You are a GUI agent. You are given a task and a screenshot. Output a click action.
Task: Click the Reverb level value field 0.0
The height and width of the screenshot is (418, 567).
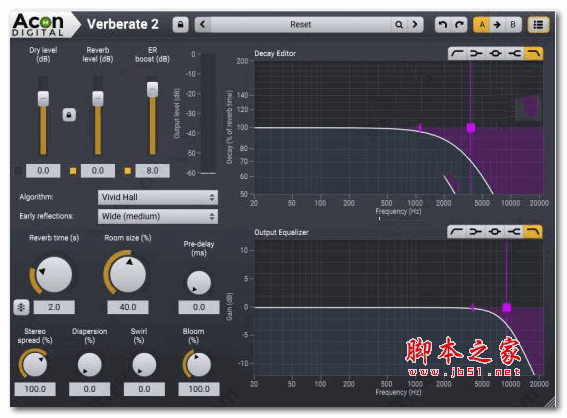[98, 171]
